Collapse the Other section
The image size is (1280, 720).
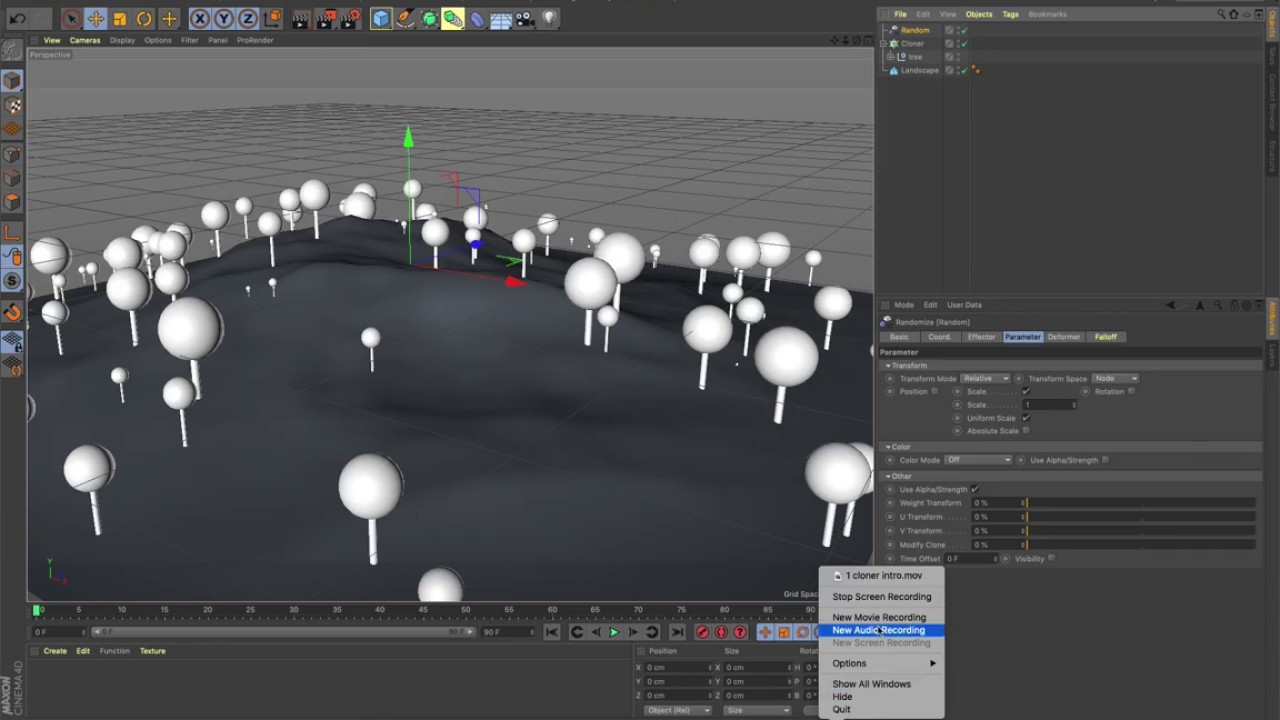(x=888, y=476)
